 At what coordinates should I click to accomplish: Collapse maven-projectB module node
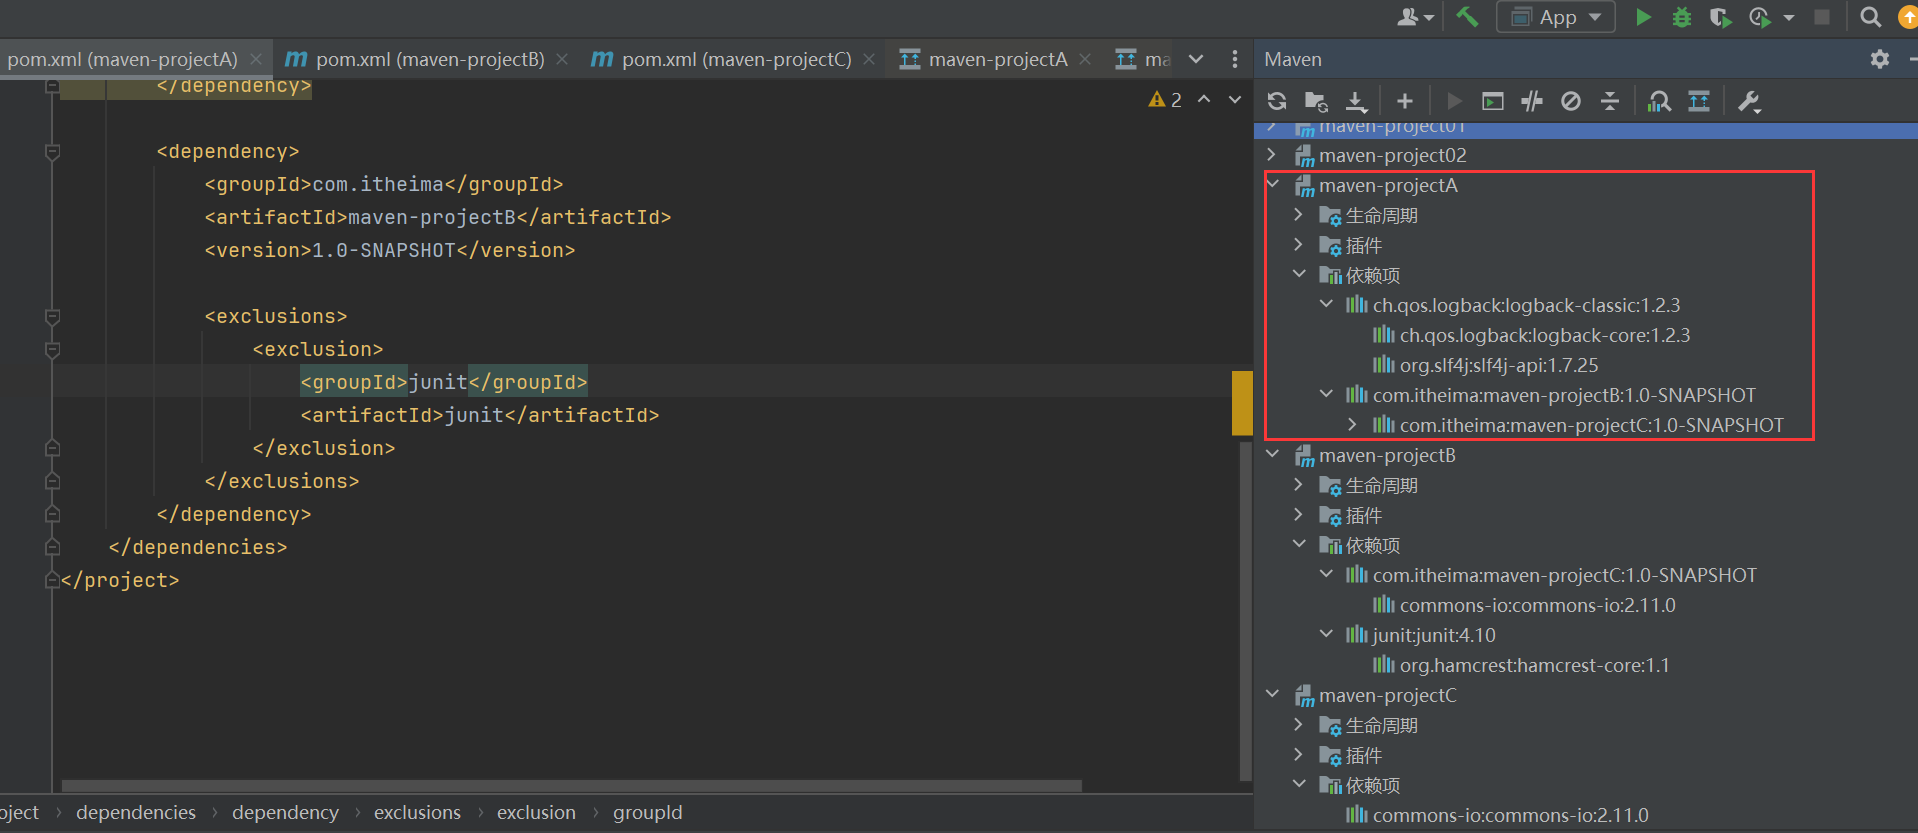[1272, 454]
